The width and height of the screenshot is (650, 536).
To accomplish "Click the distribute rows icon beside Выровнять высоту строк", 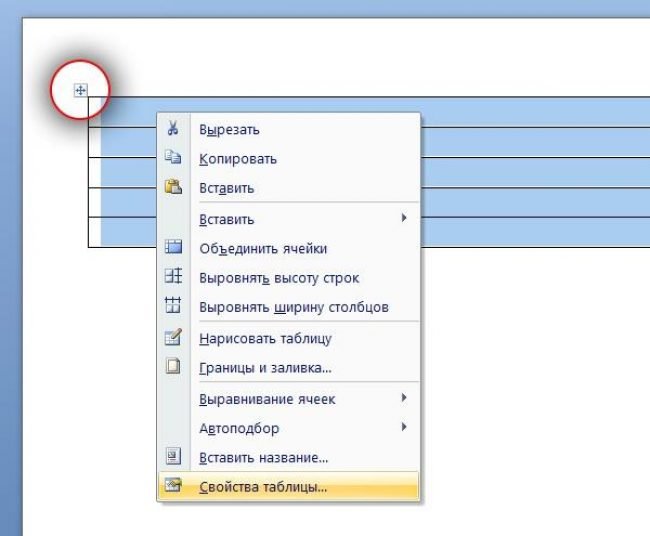I will coord(173,277).
